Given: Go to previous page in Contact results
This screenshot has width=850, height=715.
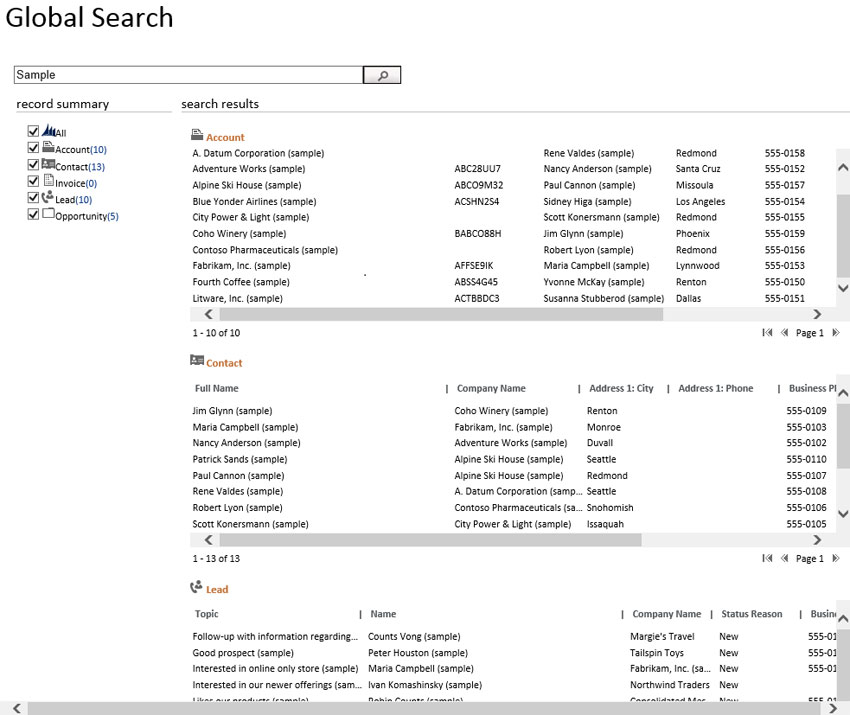Looking at the screenshot, I should 785,559.
